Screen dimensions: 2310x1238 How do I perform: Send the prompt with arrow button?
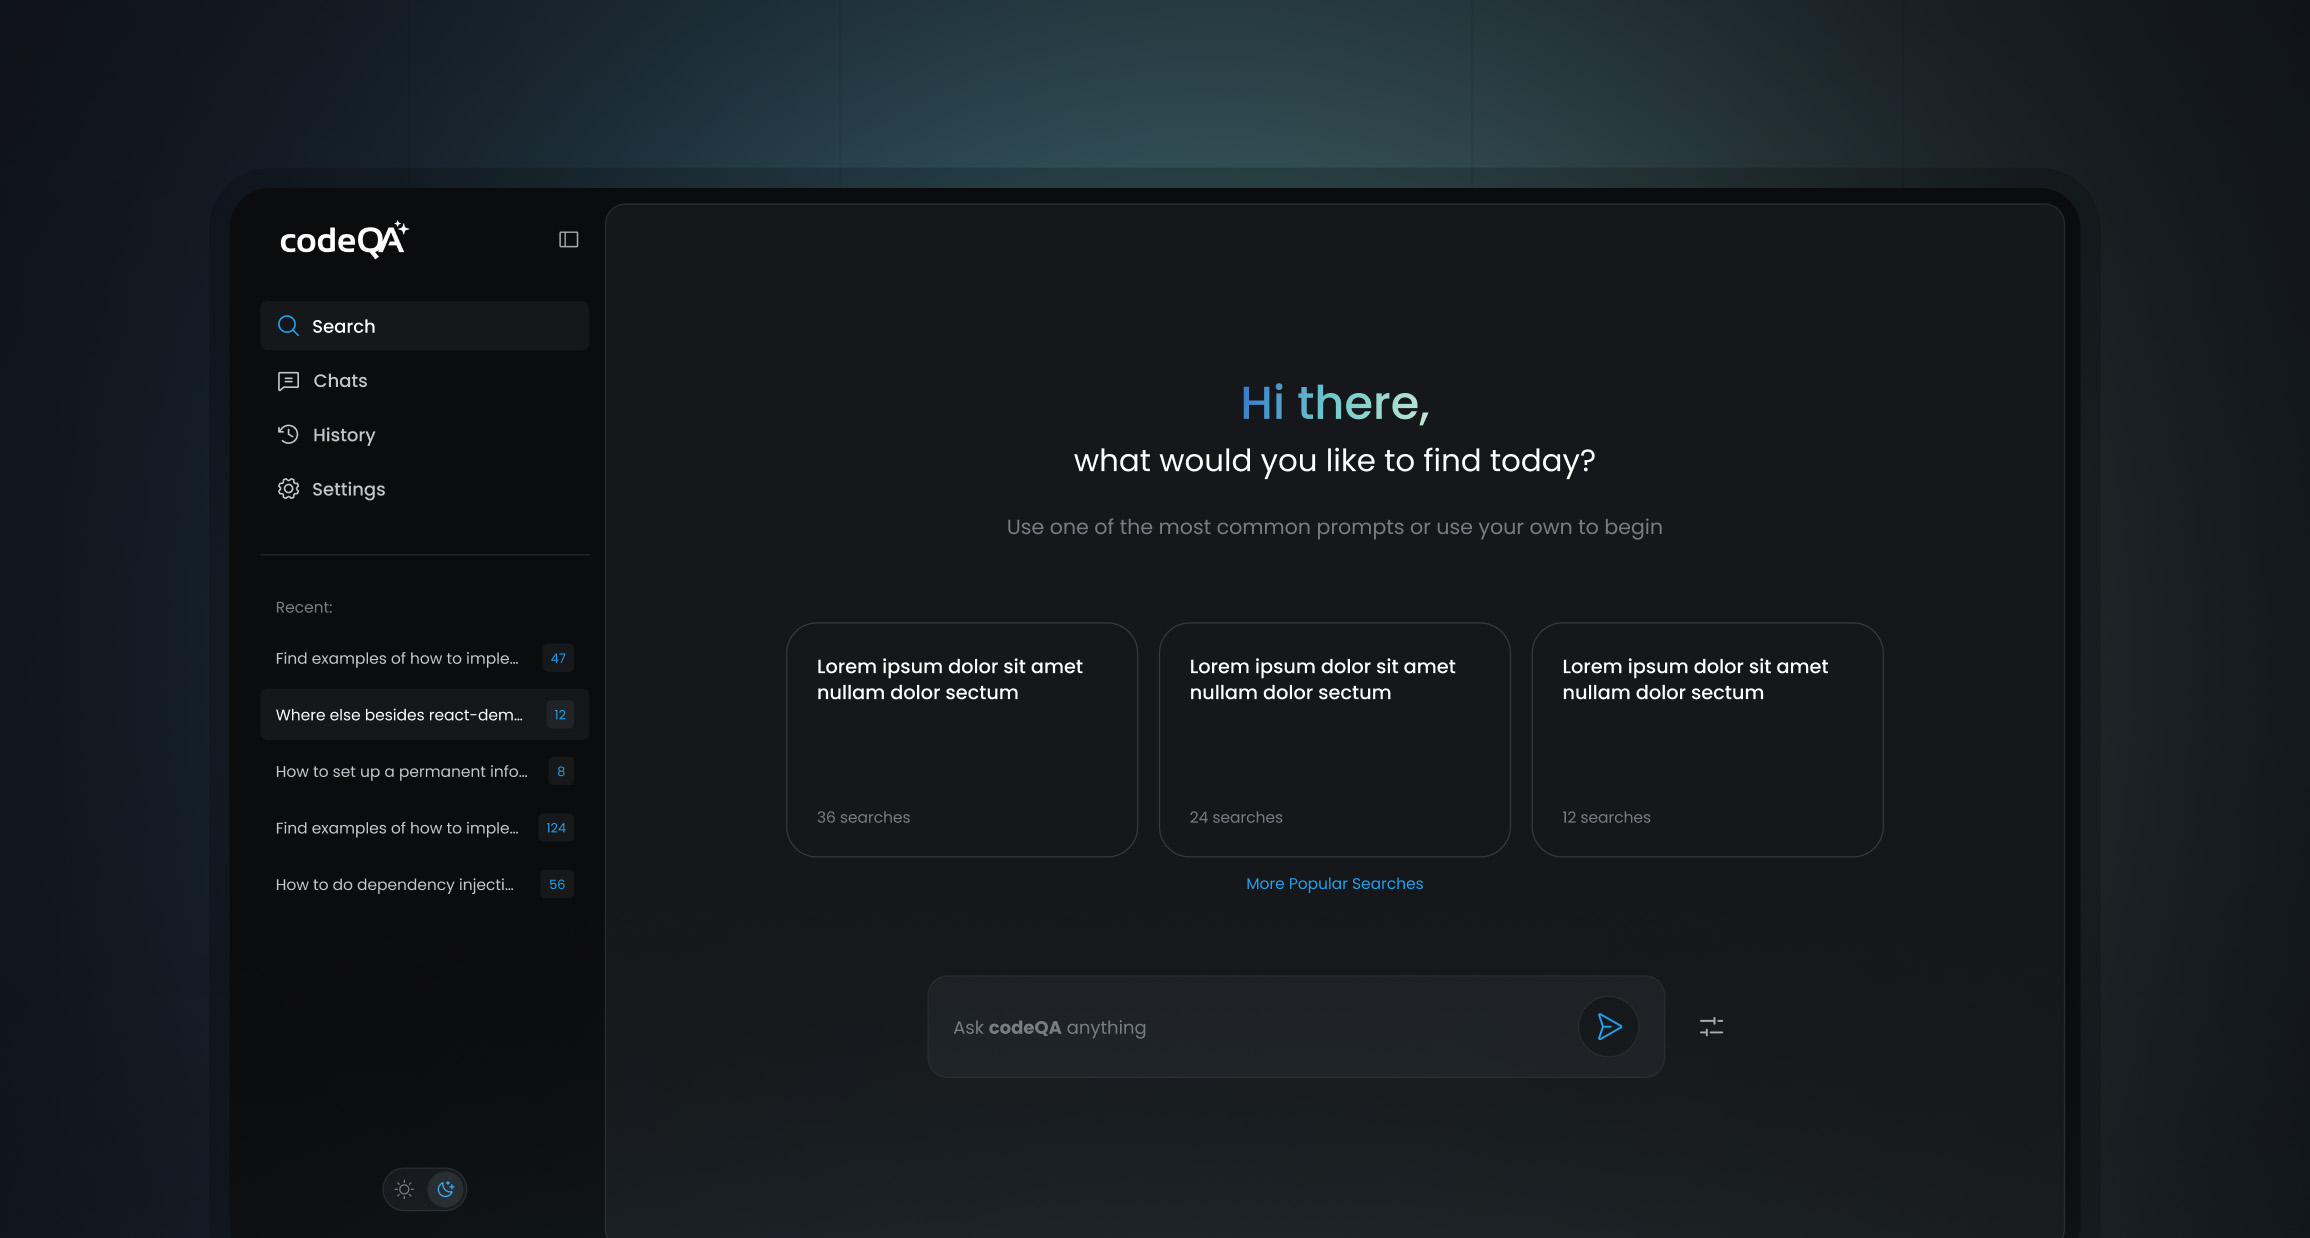(x=1608, y=1027)
